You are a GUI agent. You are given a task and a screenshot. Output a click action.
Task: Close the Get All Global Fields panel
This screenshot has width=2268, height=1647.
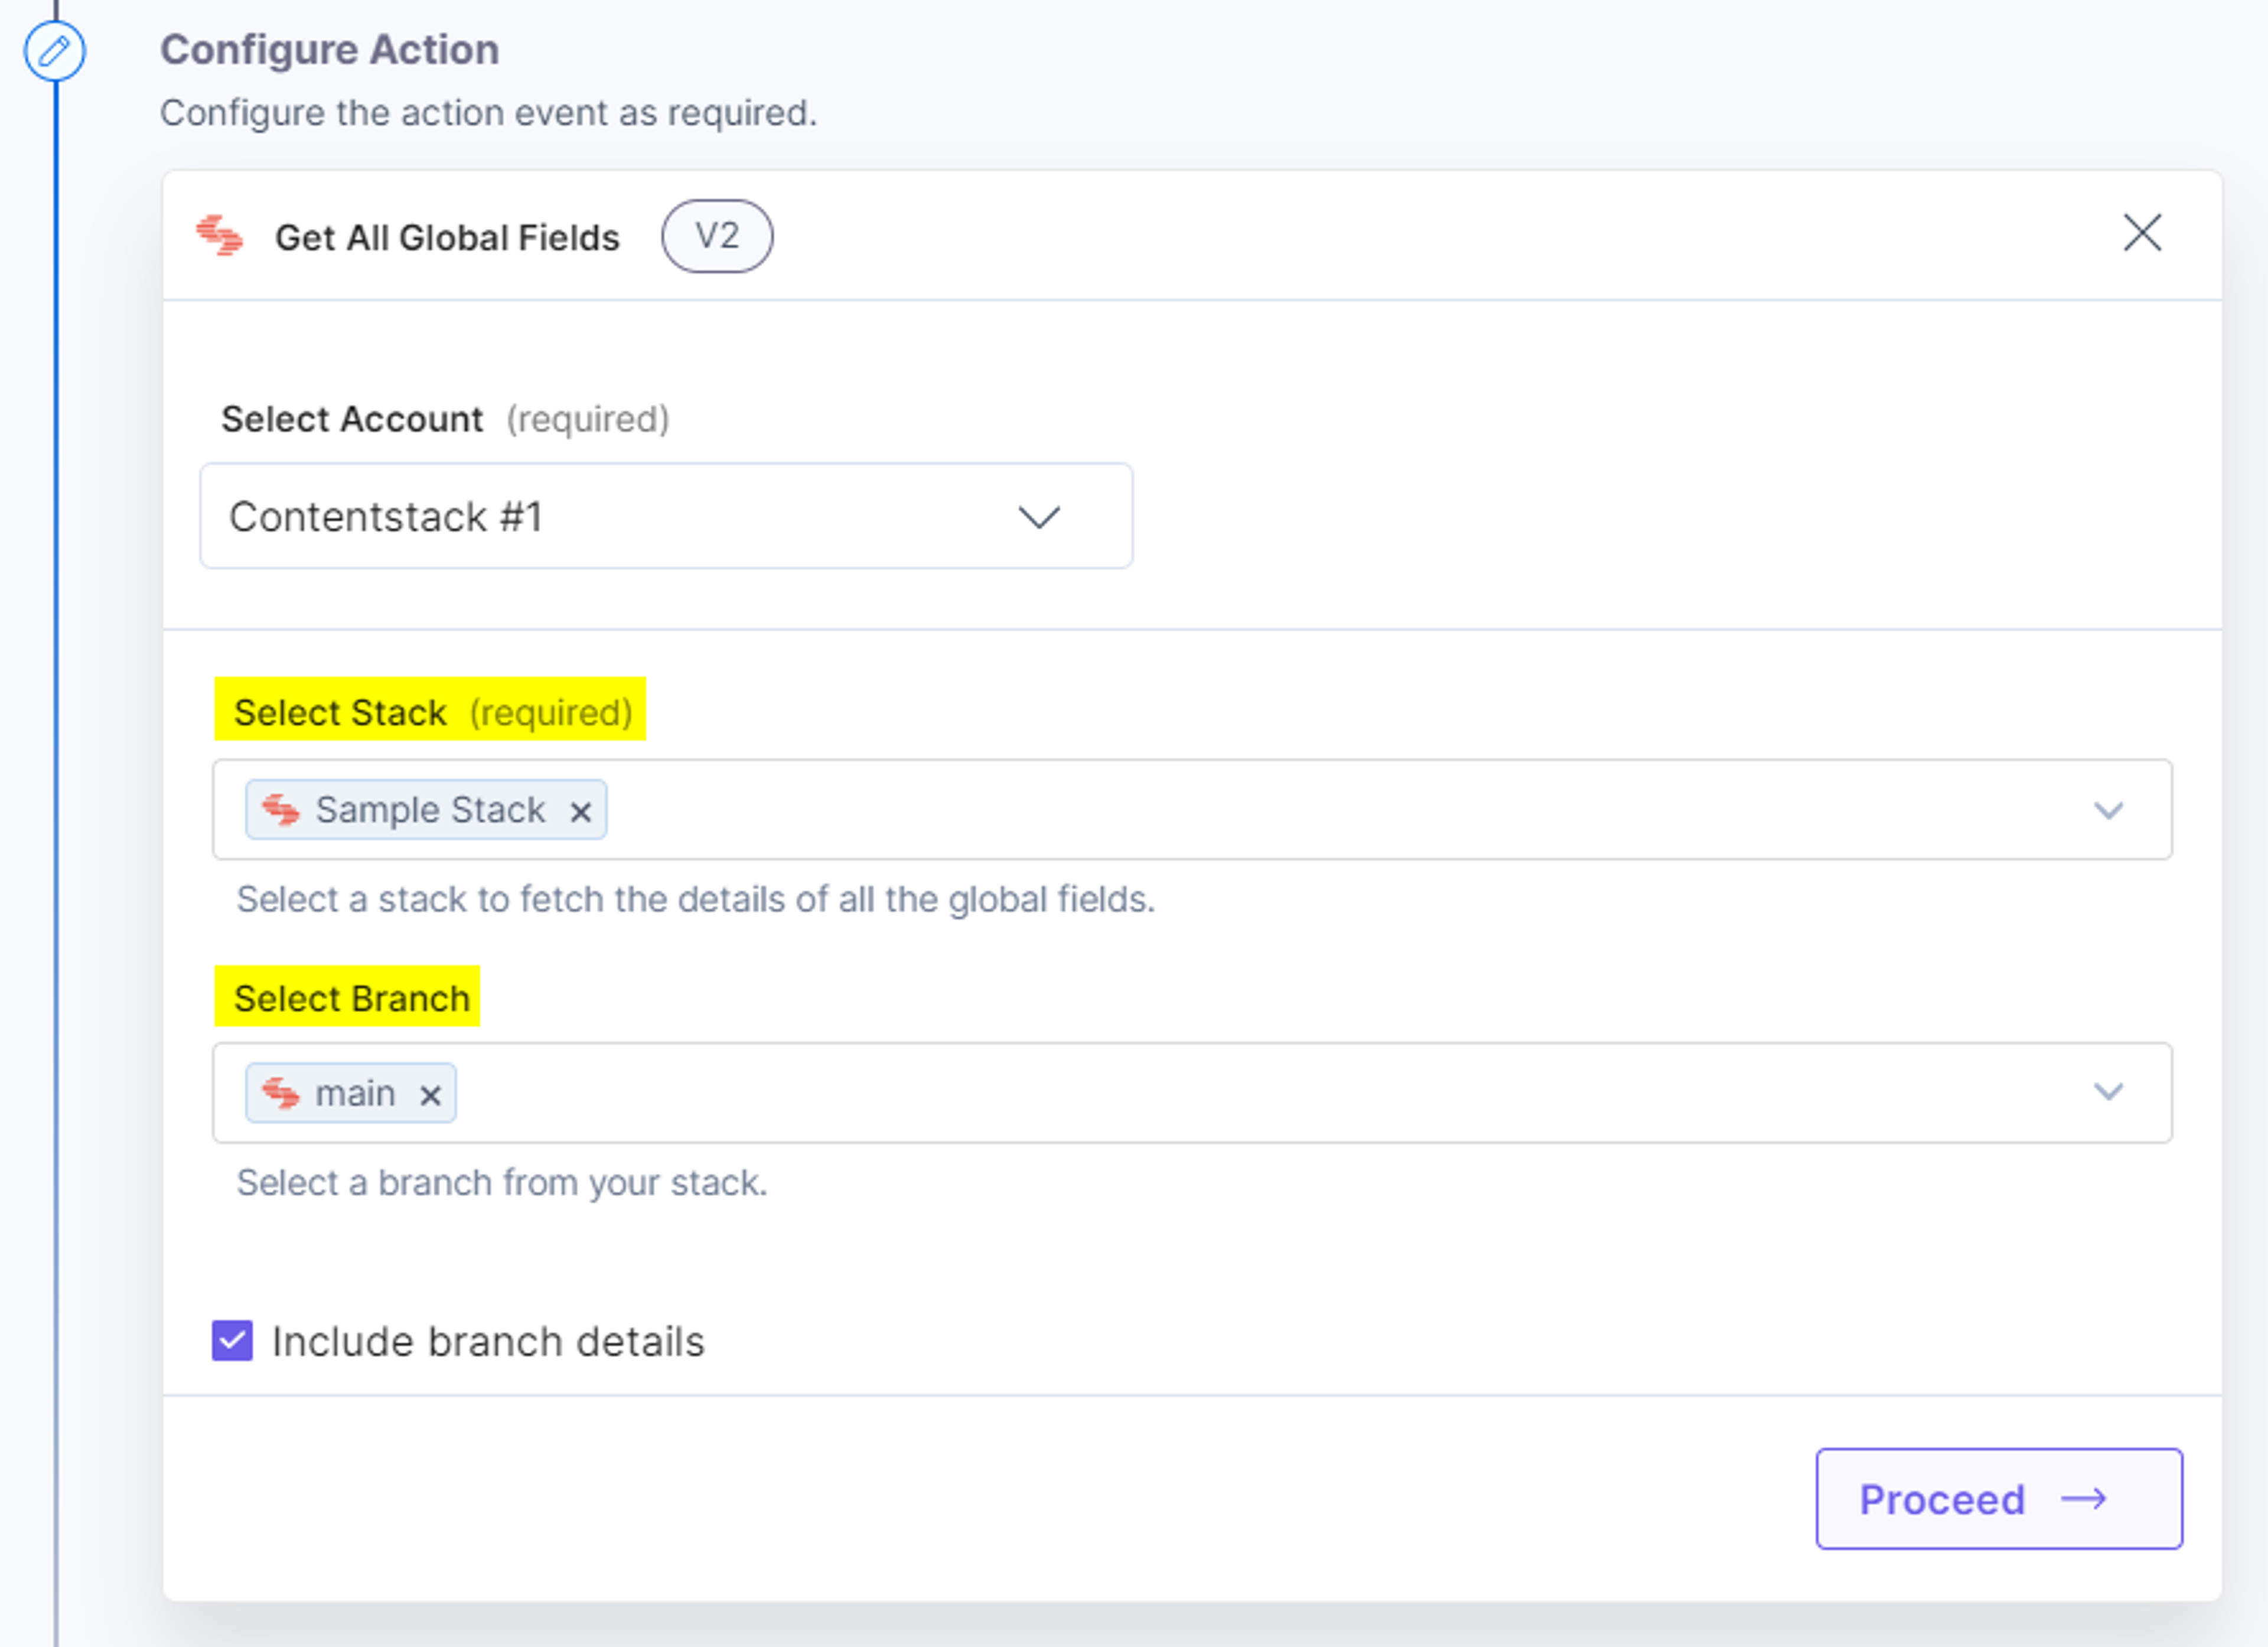tap(2142, 233)
